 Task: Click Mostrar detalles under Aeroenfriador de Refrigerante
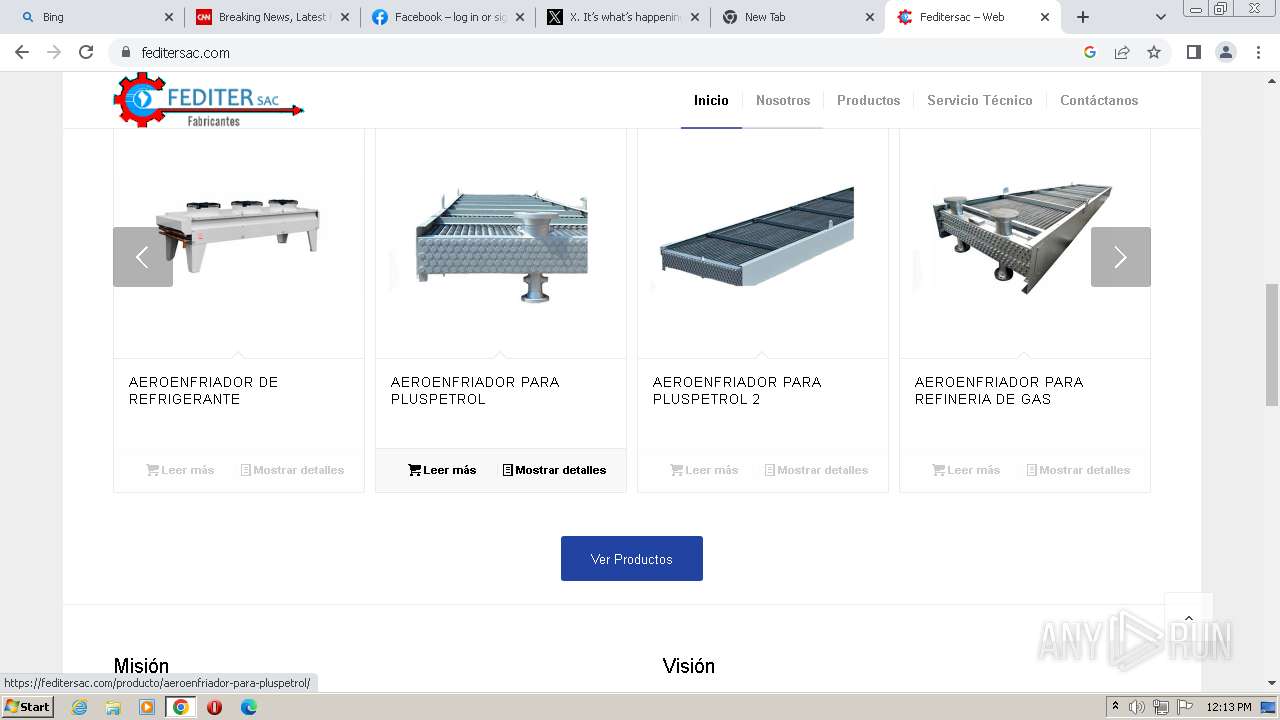pyautogui.click(x=292, y=470)
